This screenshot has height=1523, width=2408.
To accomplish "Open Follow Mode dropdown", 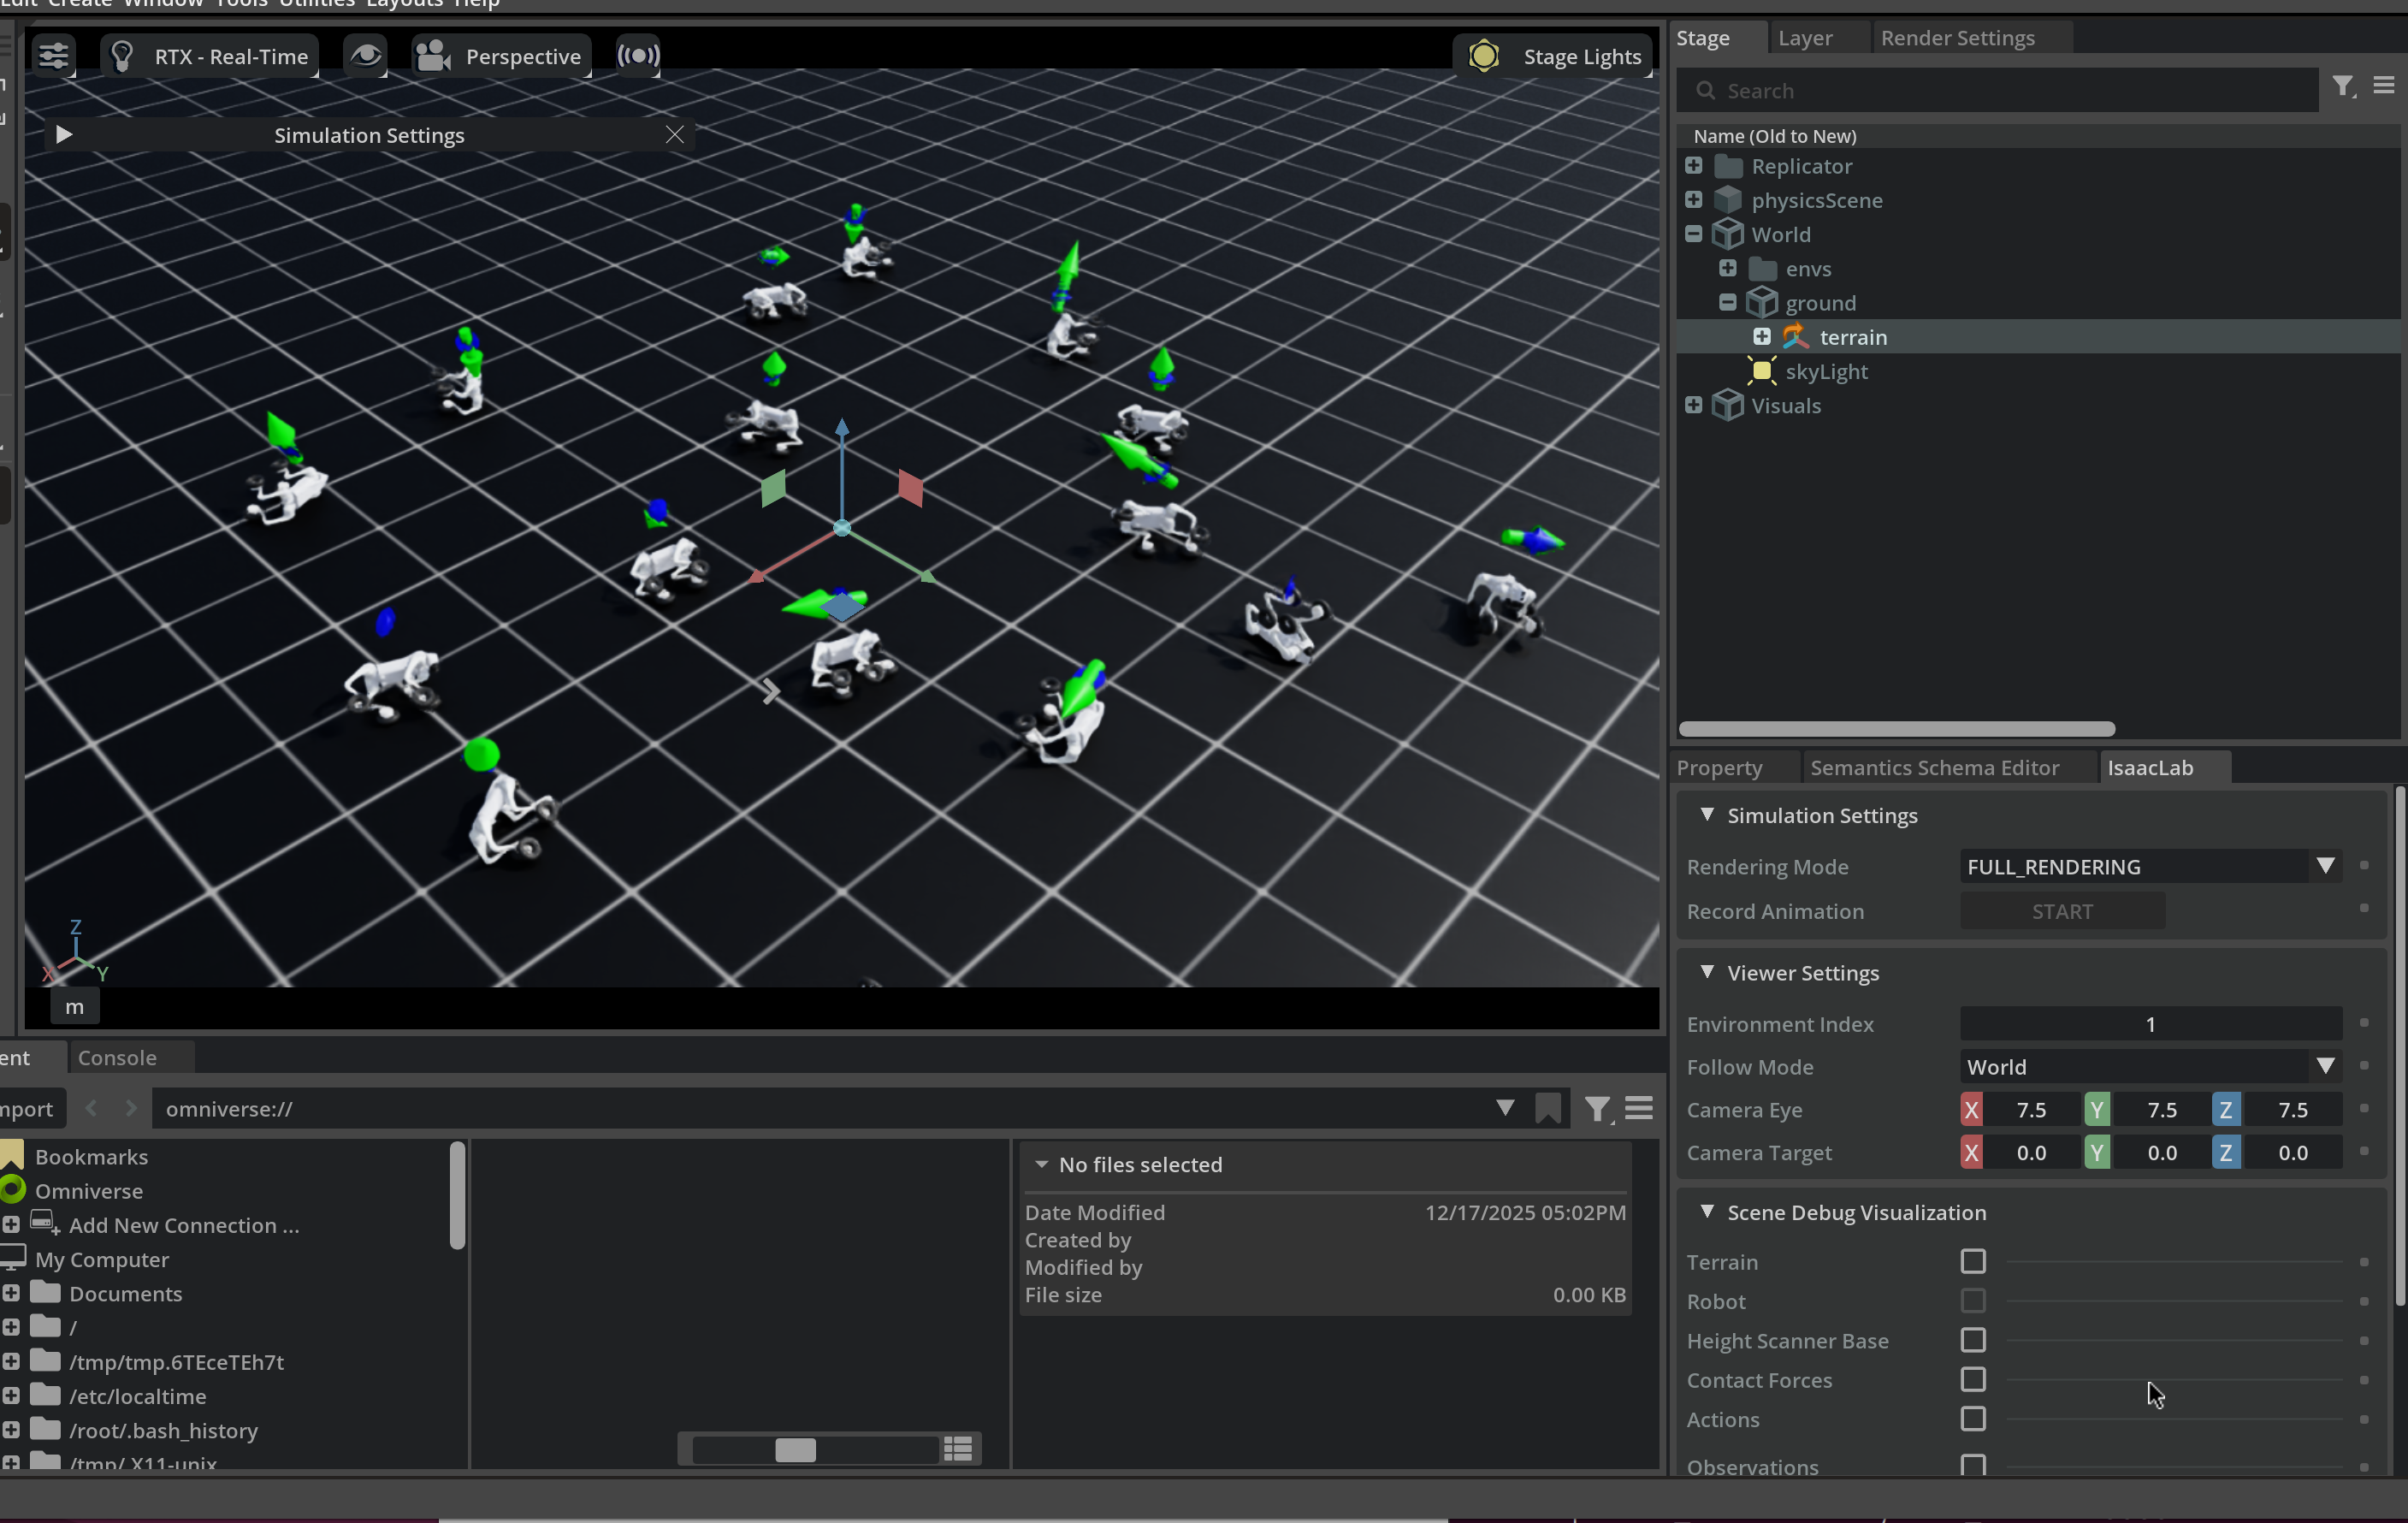I will [2149, 1067].
